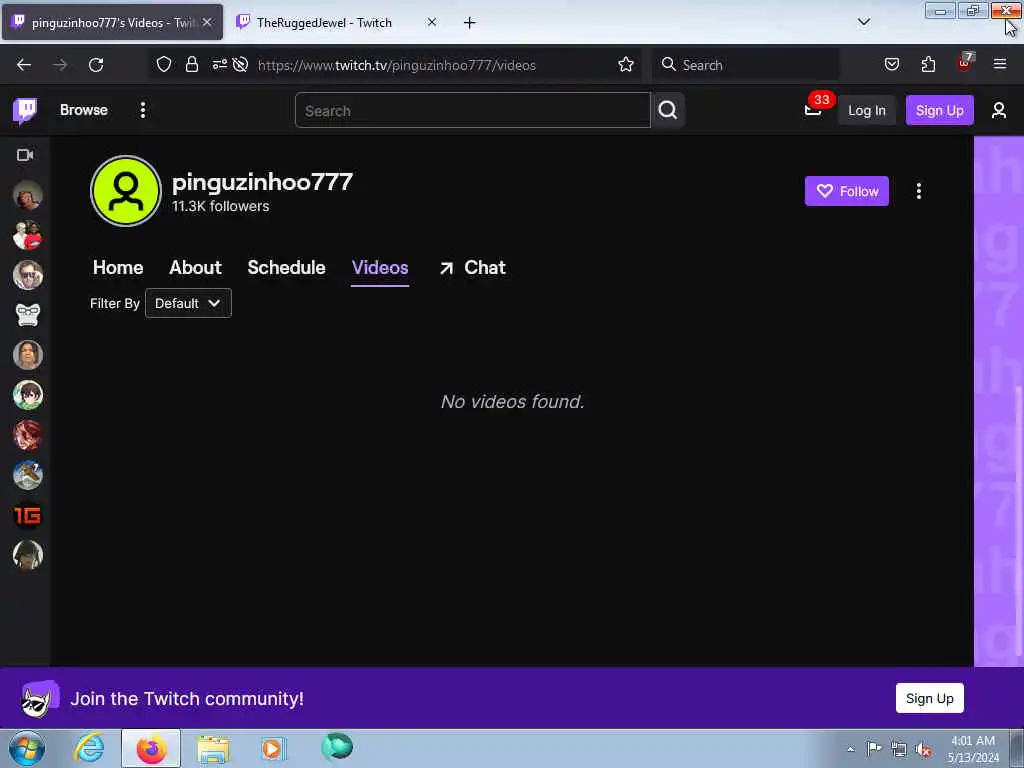Viewport: 1024px width, 768px height.
Task: Select the channel Videos tab
Action: click(380, 268)
